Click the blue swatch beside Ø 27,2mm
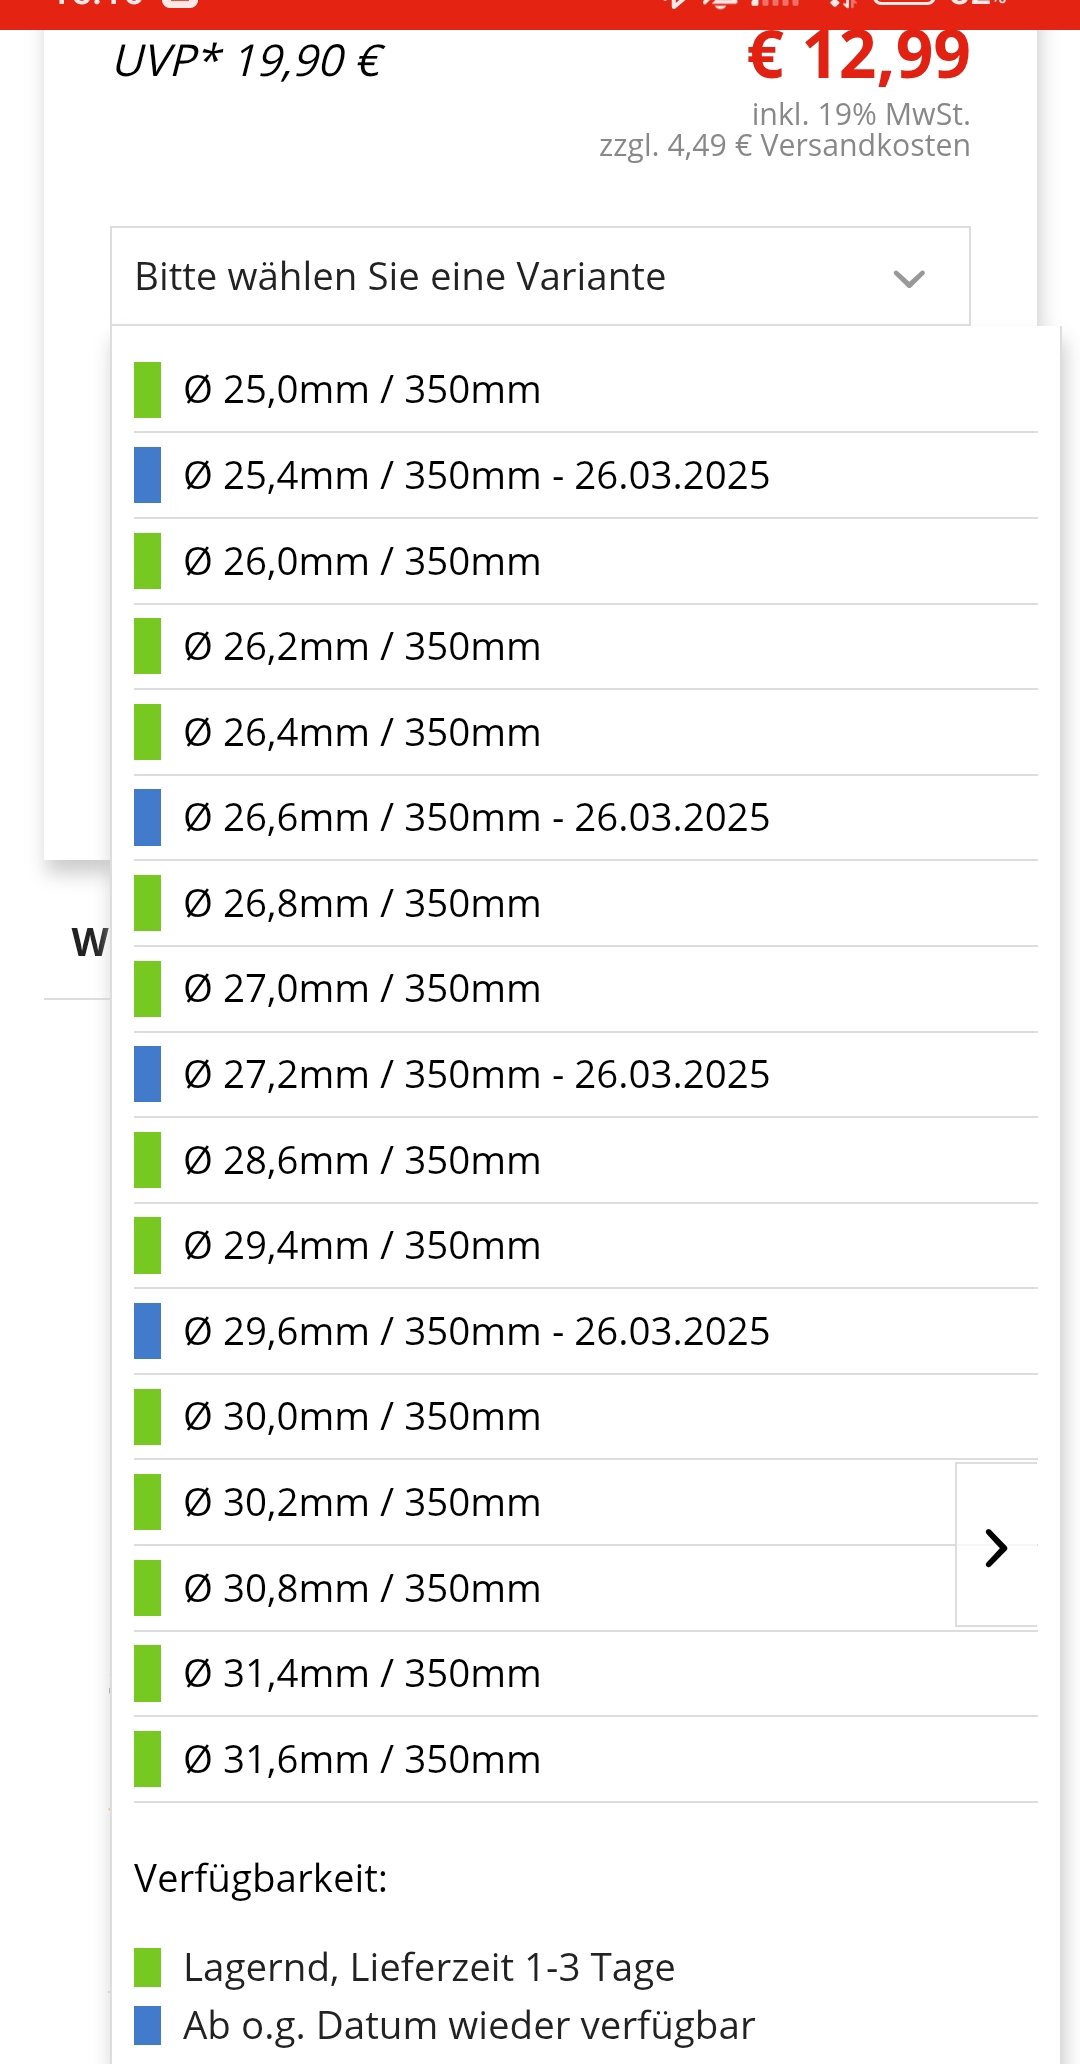 coord(148,1074)
